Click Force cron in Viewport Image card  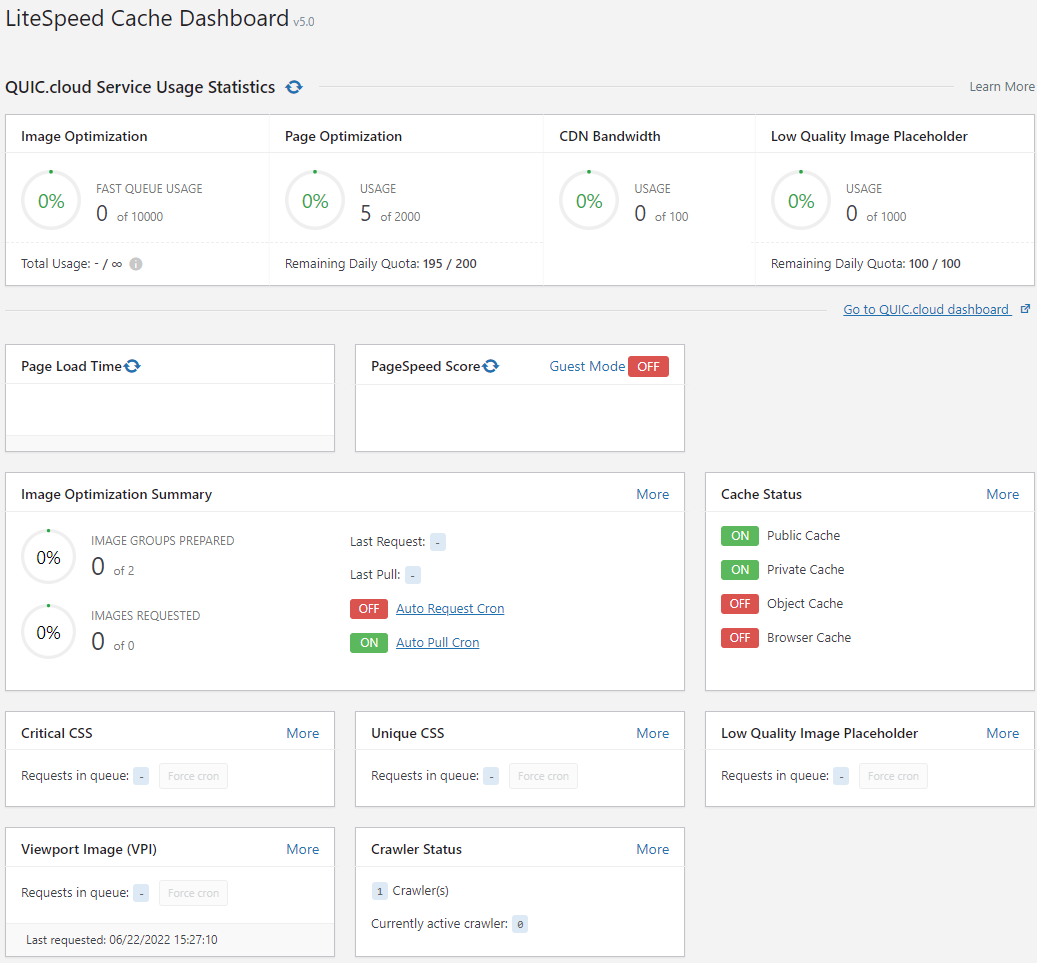tap(193, 893)
